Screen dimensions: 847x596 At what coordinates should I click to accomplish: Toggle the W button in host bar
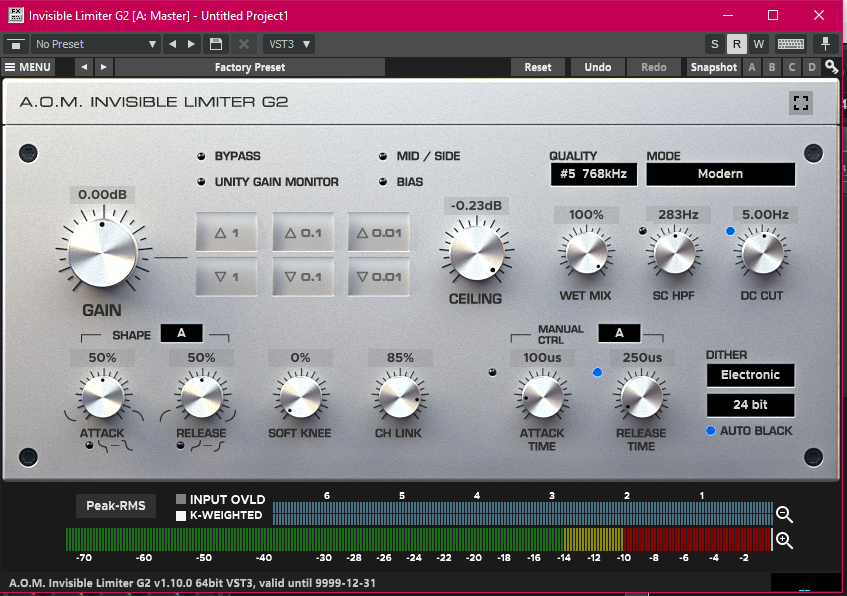coord(758,44)
